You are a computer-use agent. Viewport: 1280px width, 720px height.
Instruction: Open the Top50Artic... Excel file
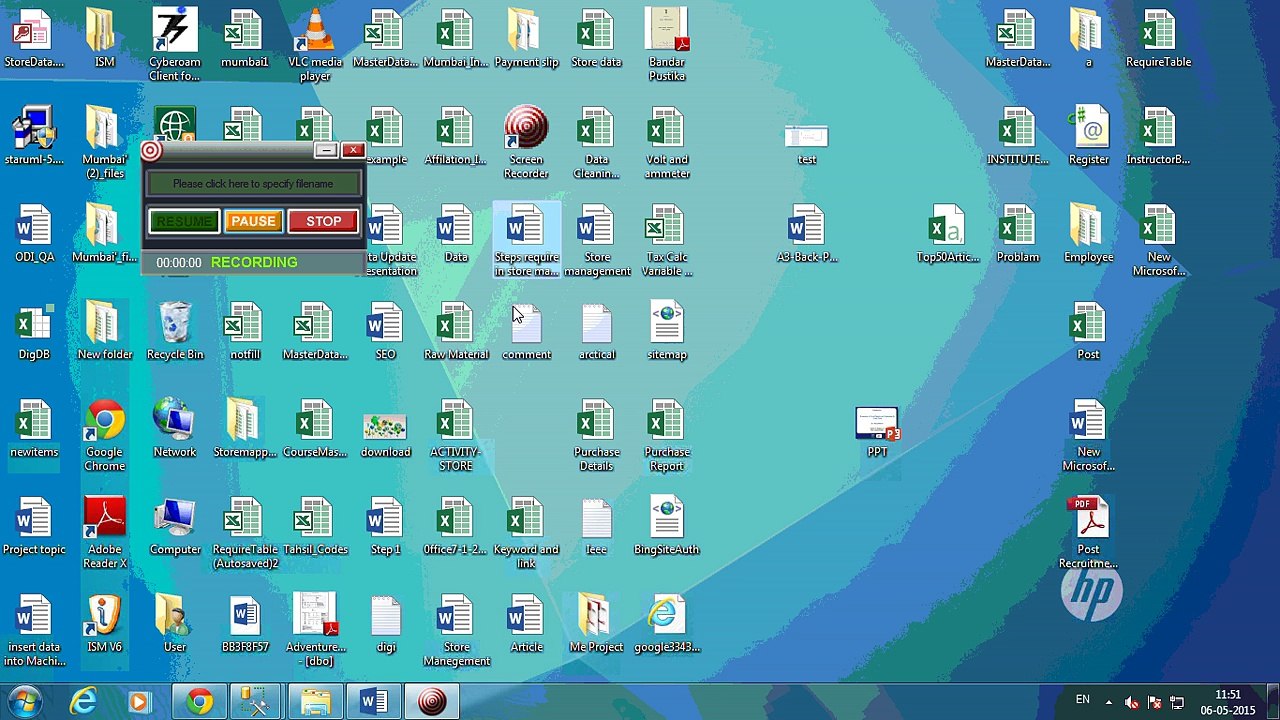coord(947,234)
